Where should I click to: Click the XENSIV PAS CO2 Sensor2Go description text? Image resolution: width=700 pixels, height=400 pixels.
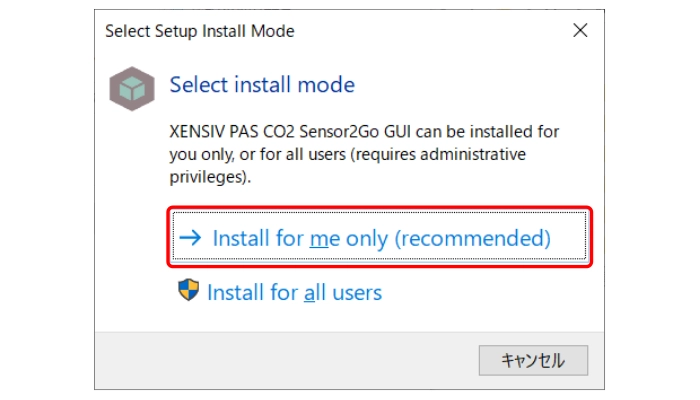click(364, 154)
